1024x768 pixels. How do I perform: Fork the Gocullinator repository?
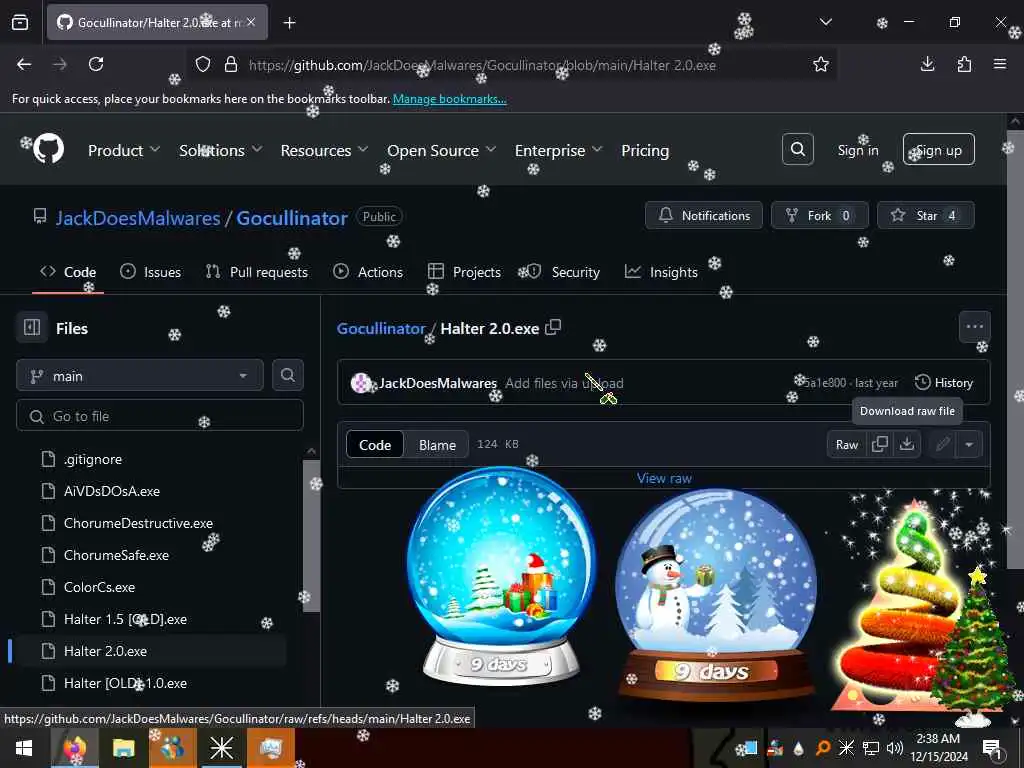pyautogui.click(x=819, y=216)
